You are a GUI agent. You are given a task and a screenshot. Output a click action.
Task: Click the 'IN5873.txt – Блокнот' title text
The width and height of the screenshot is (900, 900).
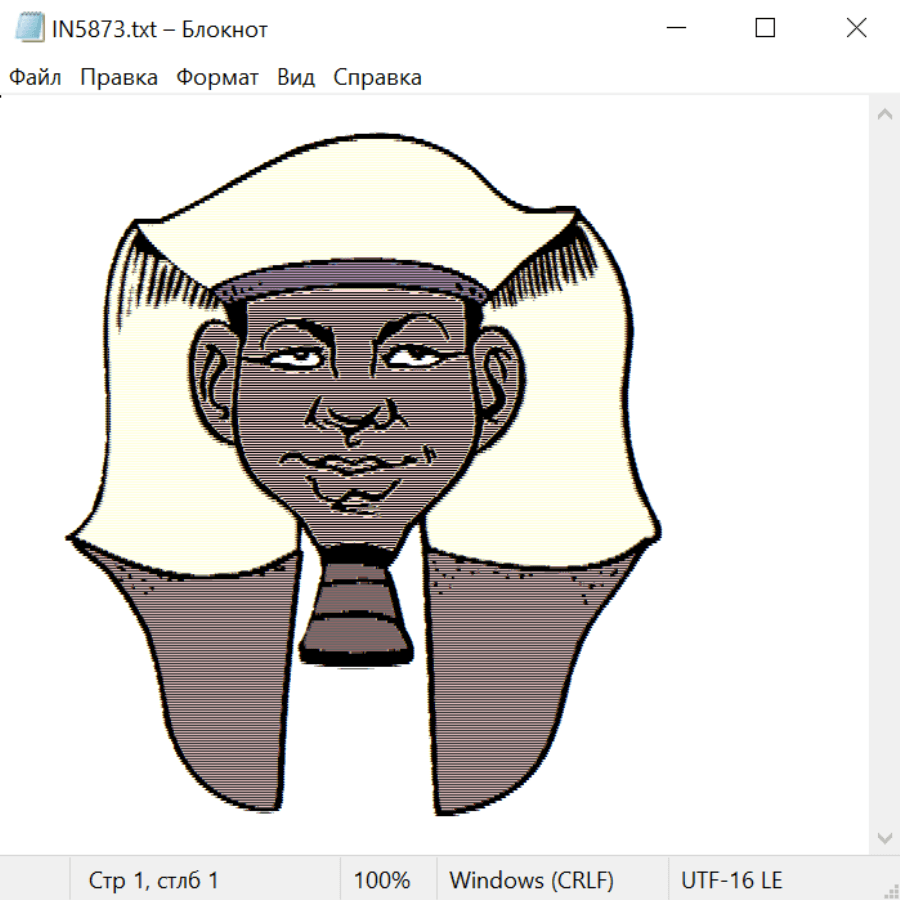[160, 29]
